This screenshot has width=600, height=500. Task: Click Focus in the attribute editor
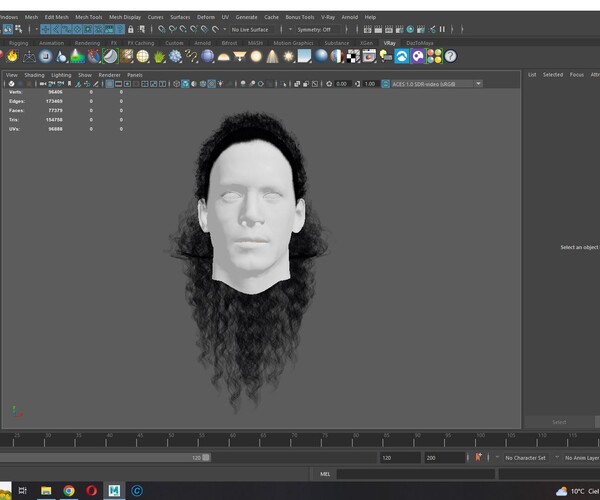[x=577, y=75]
